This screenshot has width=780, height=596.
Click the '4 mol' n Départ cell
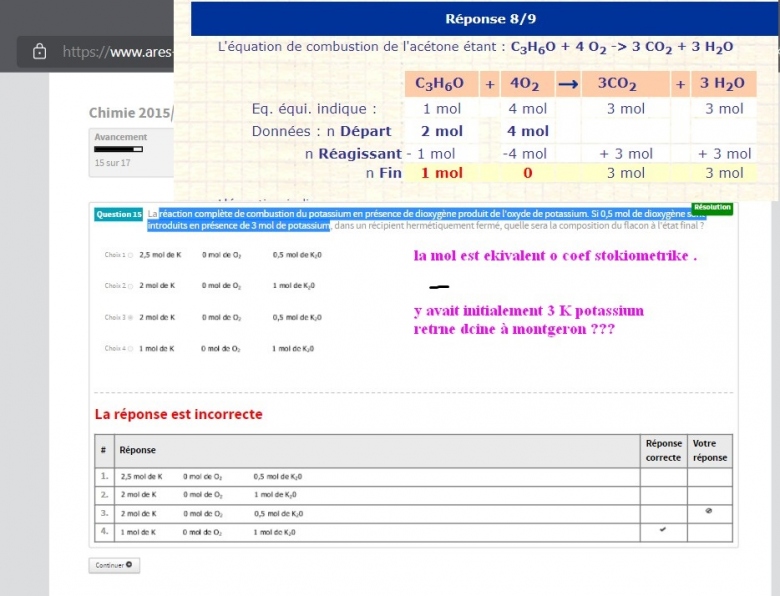(x=528, y=131)
